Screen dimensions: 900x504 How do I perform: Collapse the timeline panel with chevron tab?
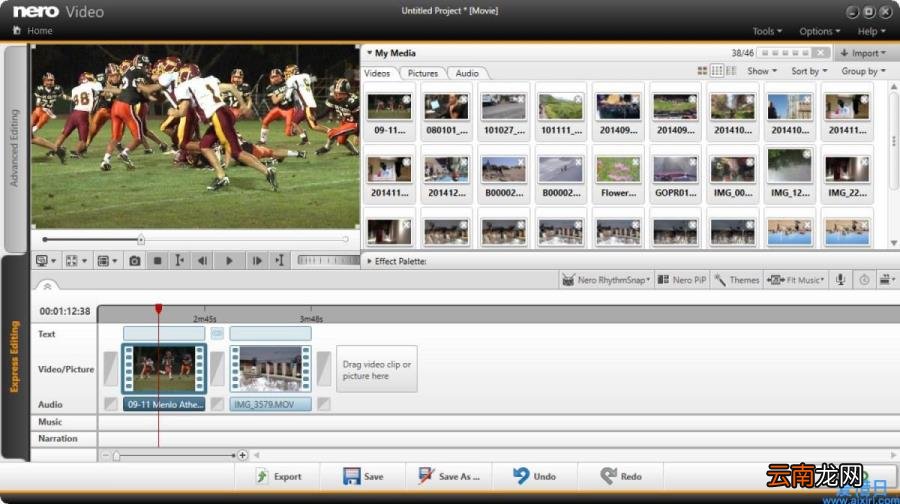pyautogui.click(x=47, y=285)
